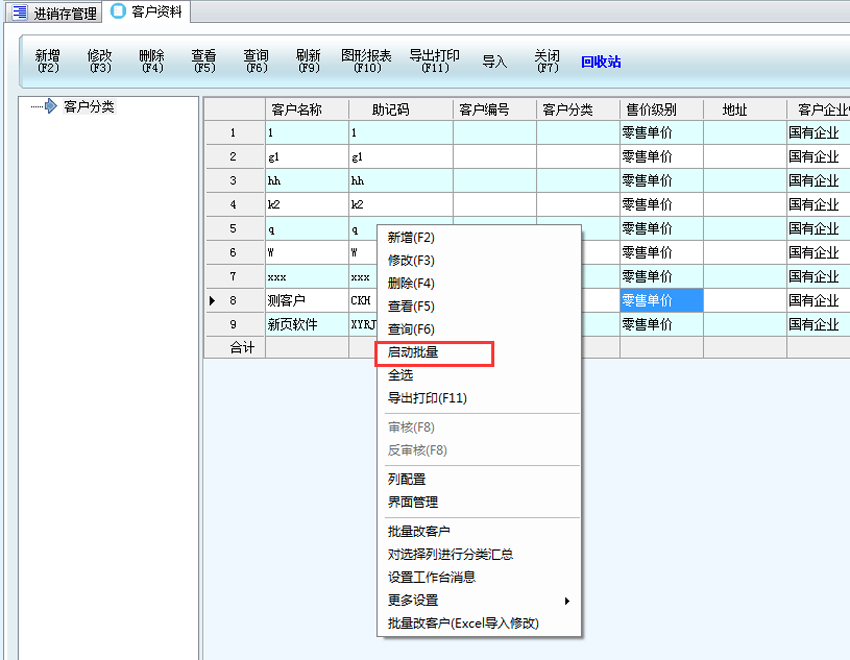Viewport: 850px width, 660px height.
Task: Click 批量改客户(Excel导入修改) menu entry
Action: [463, 623]
